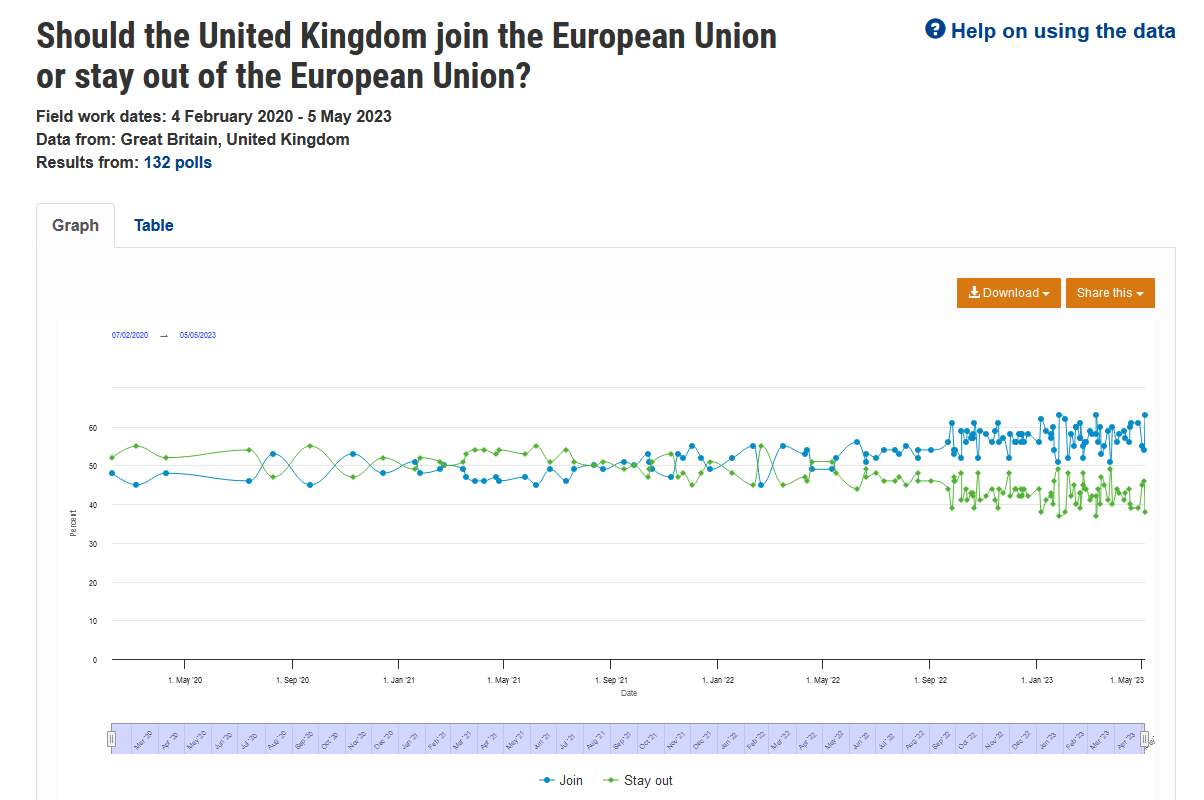This screenshot has width=1204, height=800.
Task: Click the 07/02/2020 start date field
Action: [x=130, y=335]
